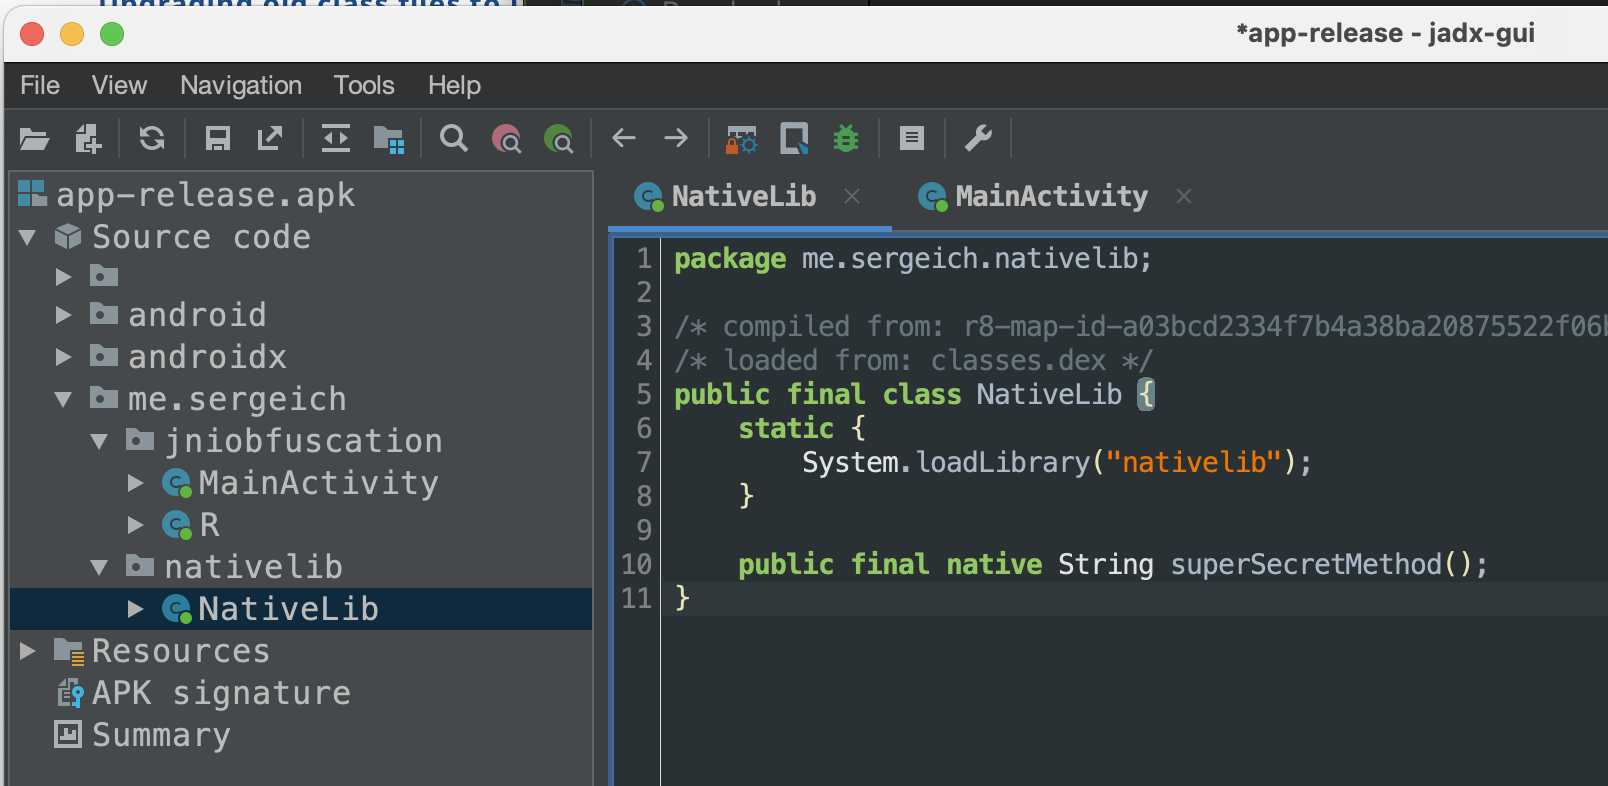Toggle the deobfuscation mode button
Viewport: 1608px width, 786px height.
[x=741, y=139]
